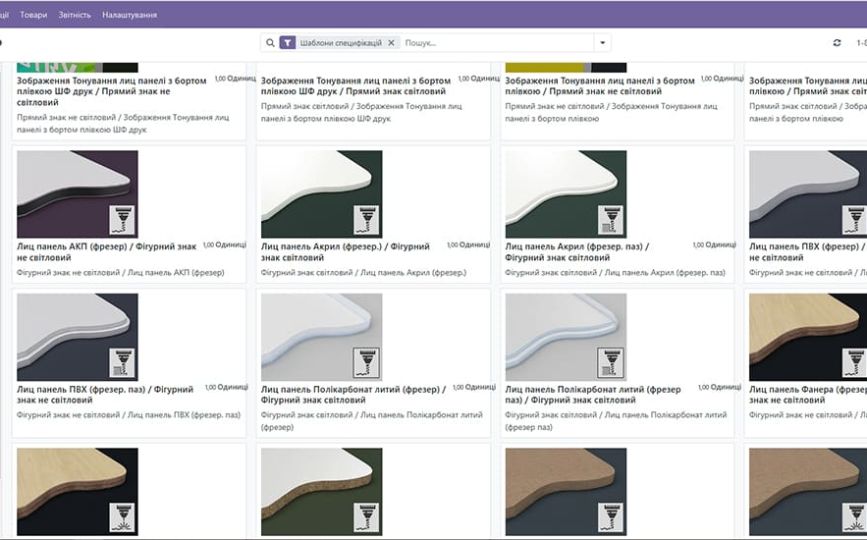This screenshot has height=540, width=867.
Task: Click the milling icon on the Акрил (фрезер. паз) image
Action: [x=610, y=219]
